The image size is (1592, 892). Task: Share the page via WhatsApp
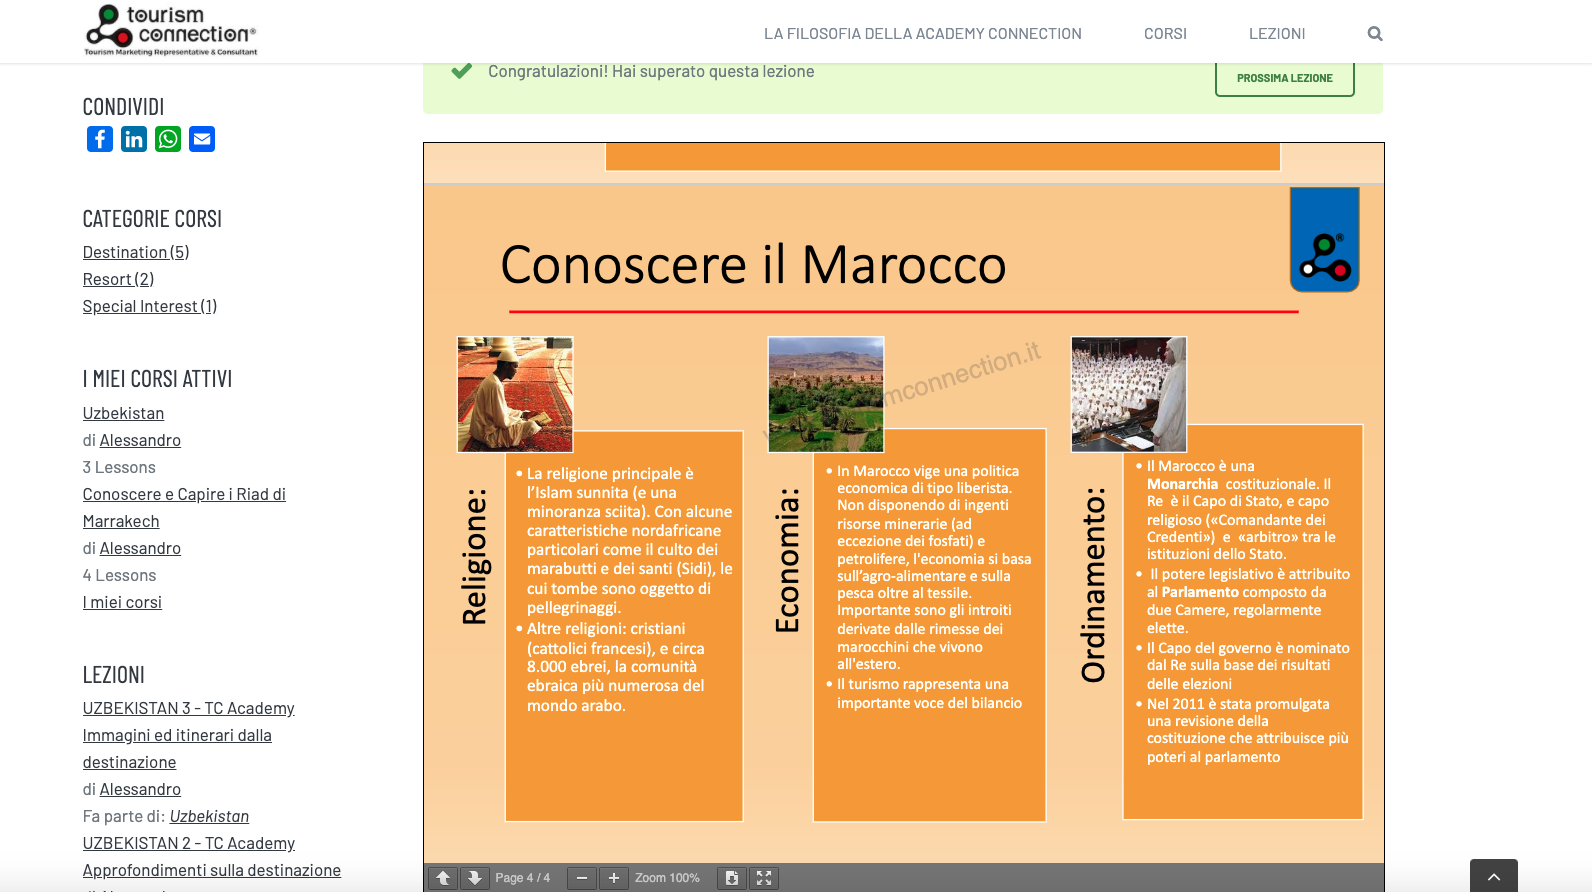(x=168, y=139)
